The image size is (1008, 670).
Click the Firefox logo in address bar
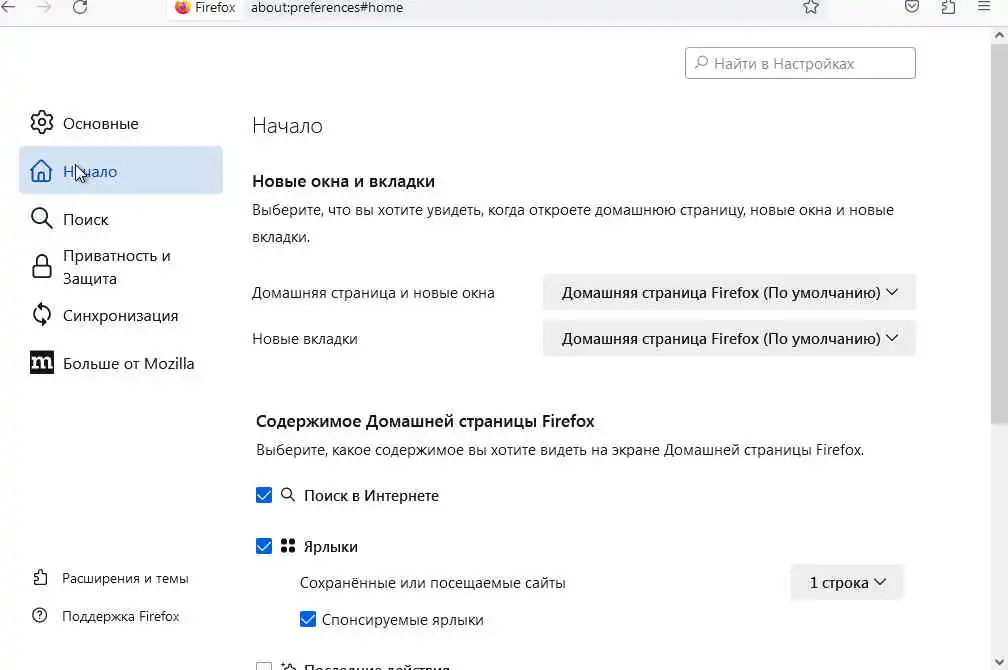(x=183, y=7)
